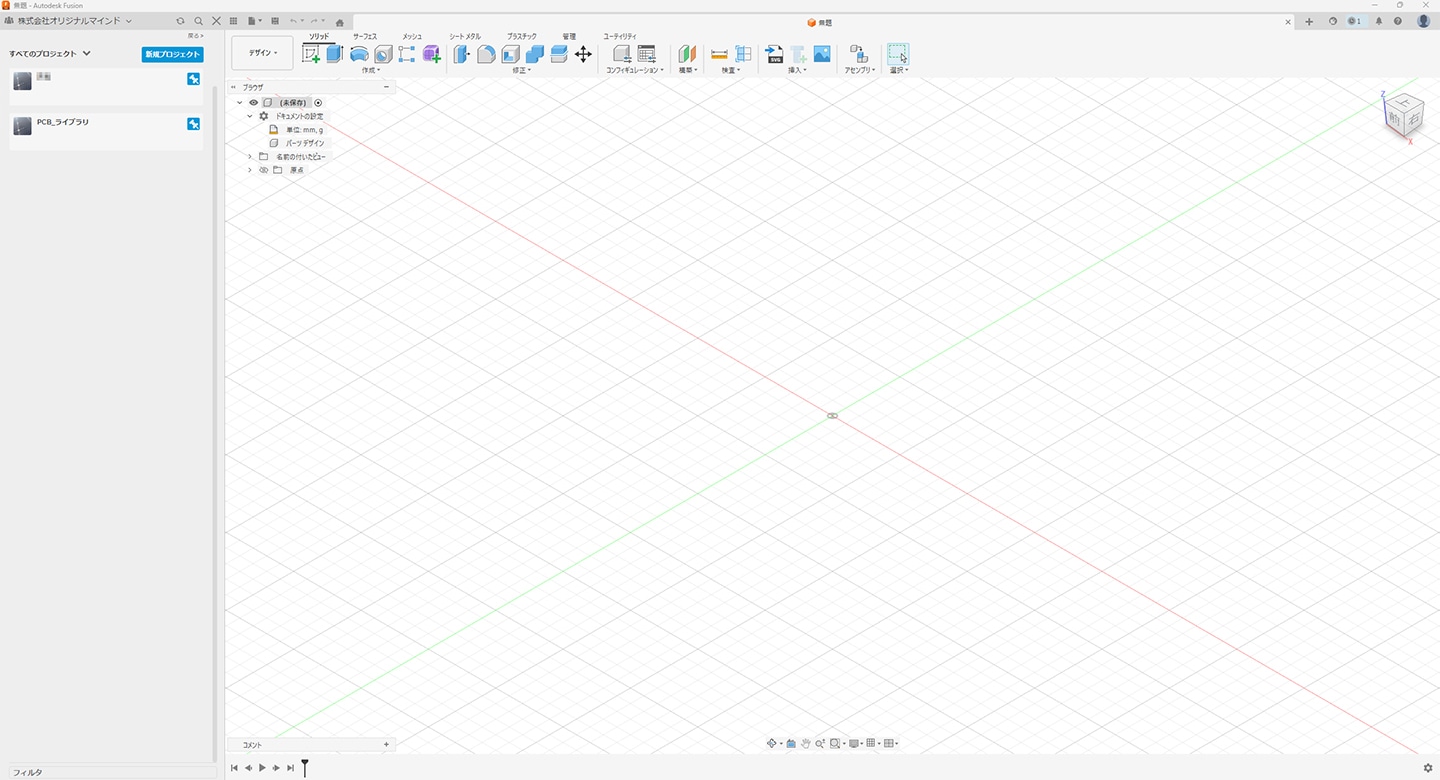Toggle eye icon of unsaved root component
The image size is (1440, 780).
point(253,103)
